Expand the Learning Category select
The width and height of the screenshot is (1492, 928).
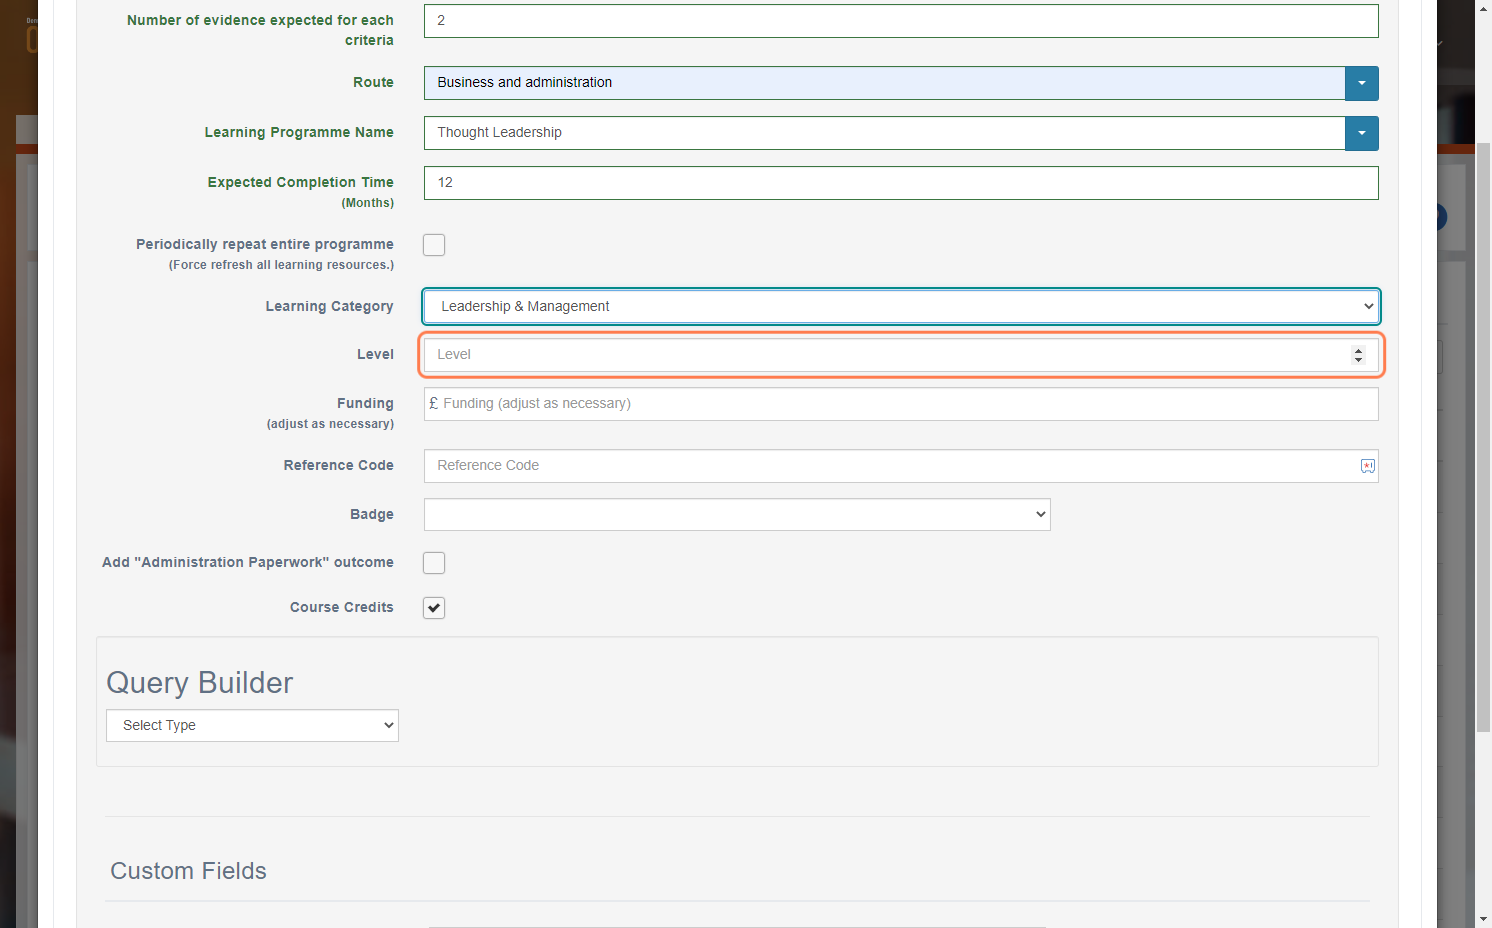pyautogui.click(x=901, y=306)
